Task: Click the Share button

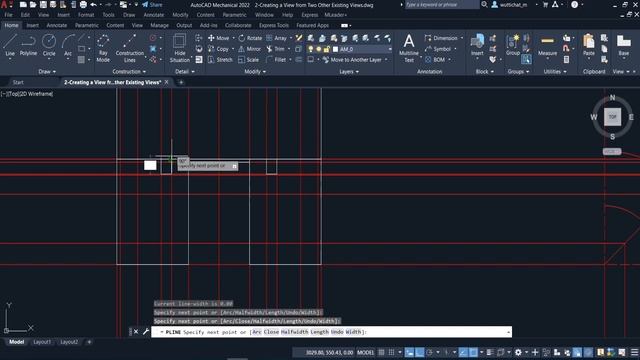Action: point(152,4)
